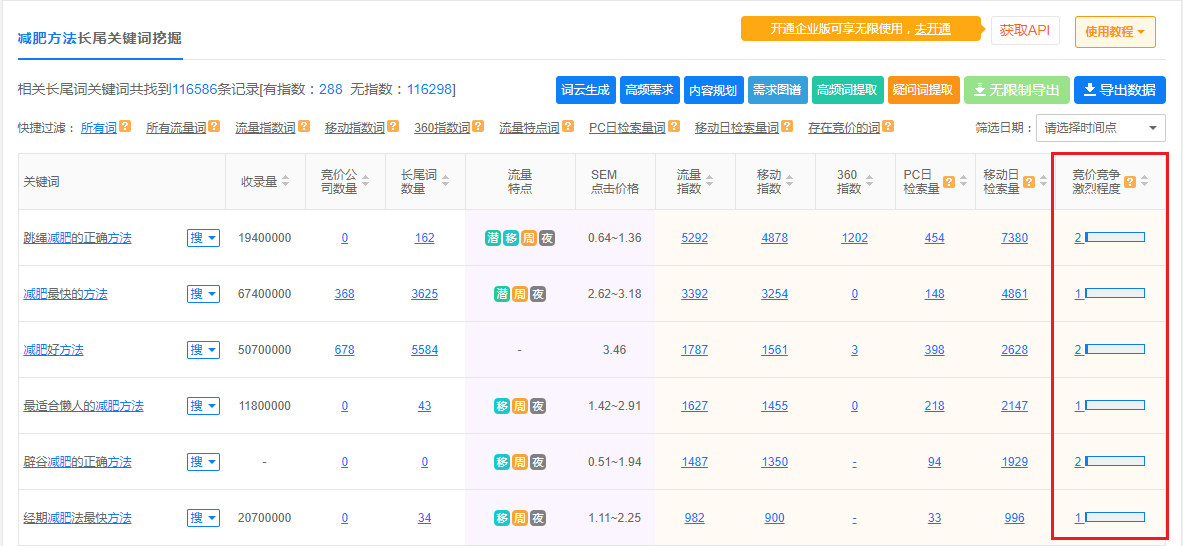Image resolution: width=1183 pixels, height=546 pixels.
Task: Sort table by 流量指数 column
Action: coord(710,181)
